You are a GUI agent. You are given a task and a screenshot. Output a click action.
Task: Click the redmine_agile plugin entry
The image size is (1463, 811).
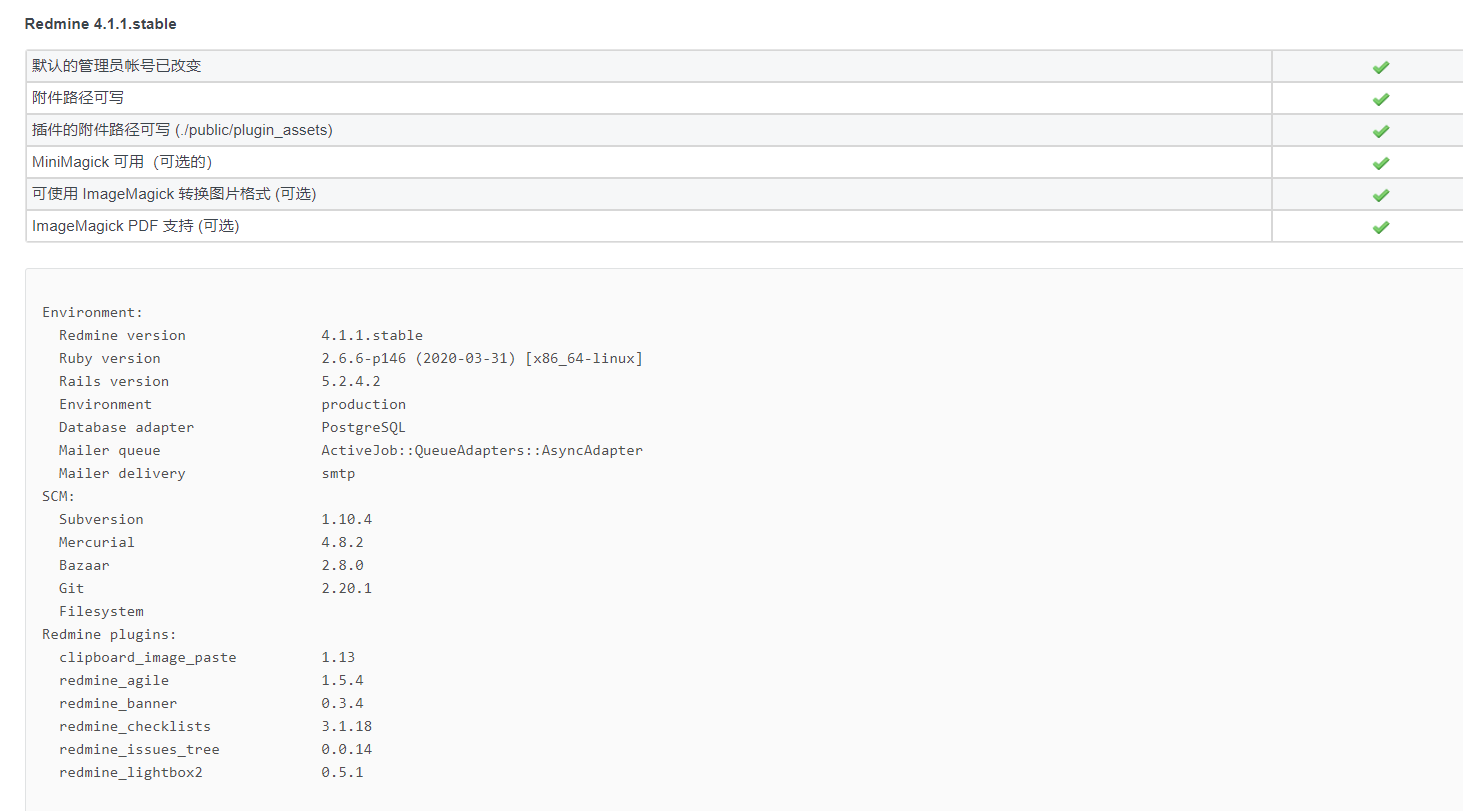113,680
